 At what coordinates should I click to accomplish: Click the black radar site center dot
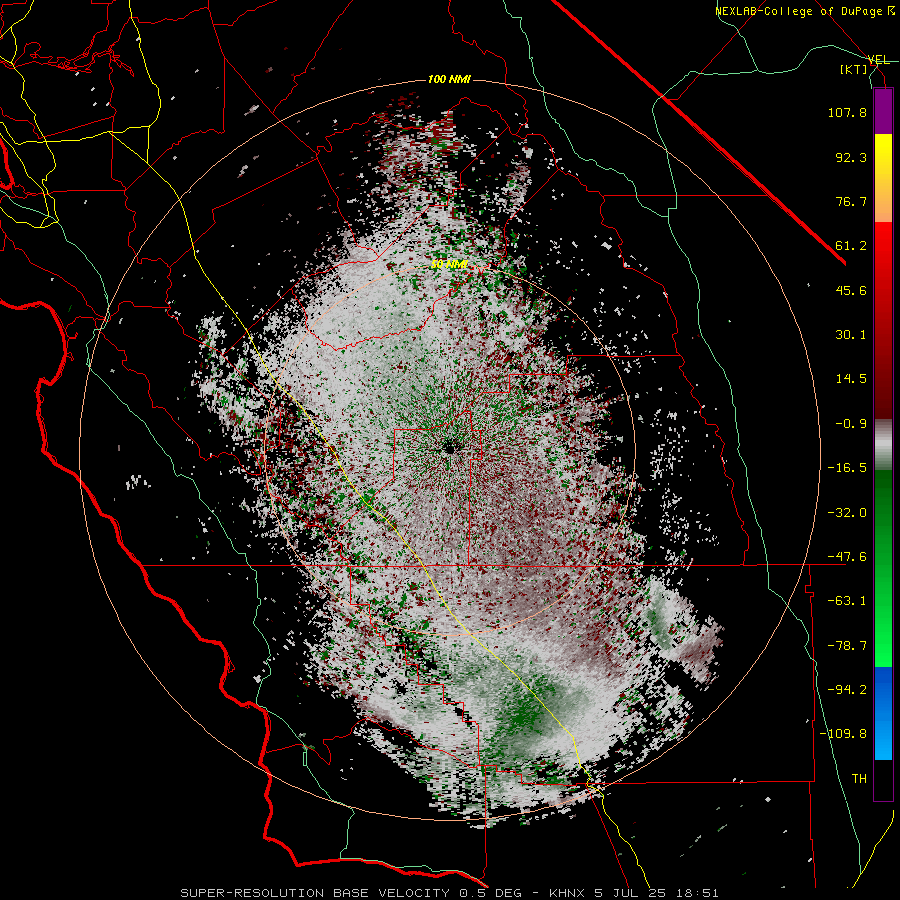[x=449, y=448]
